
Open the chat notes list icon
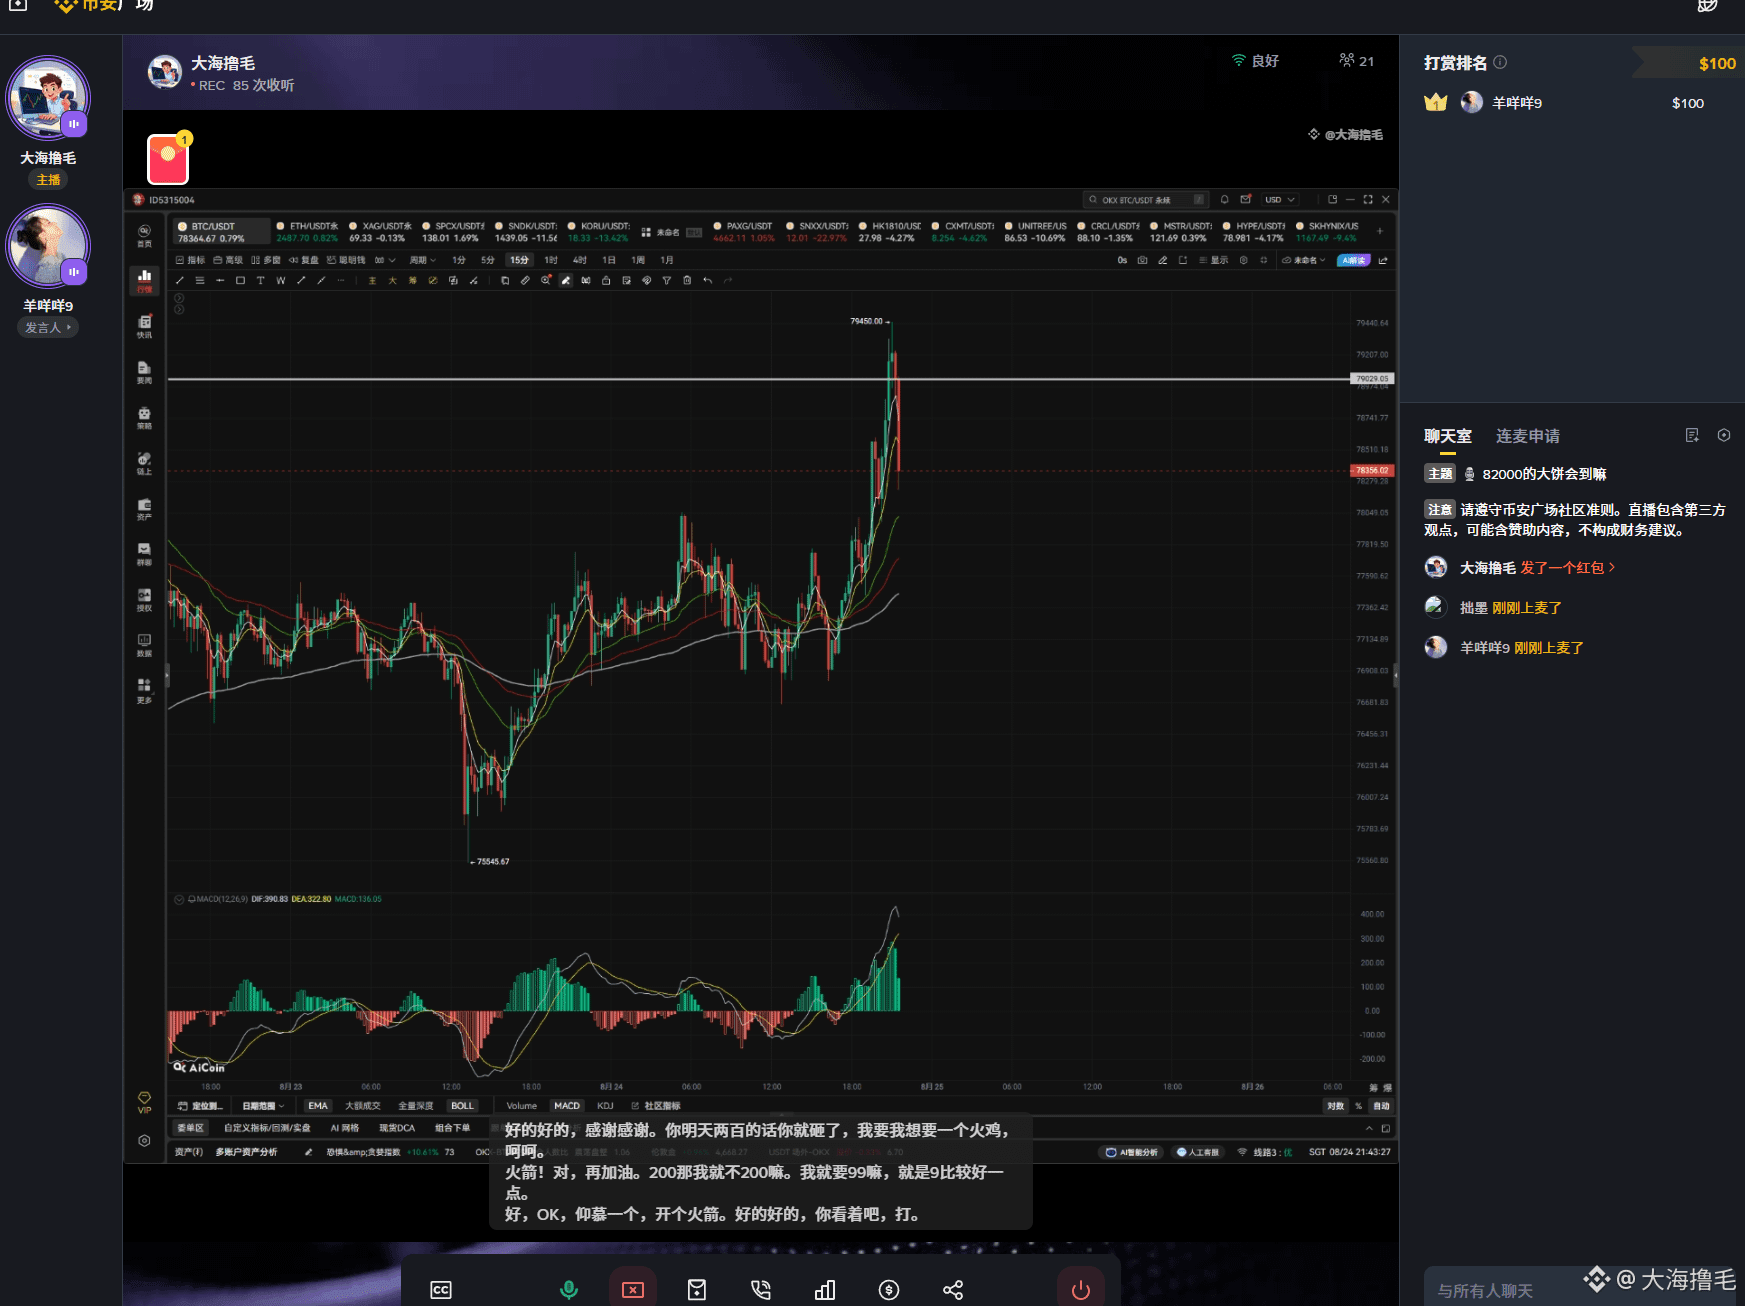click(1692, 435)
